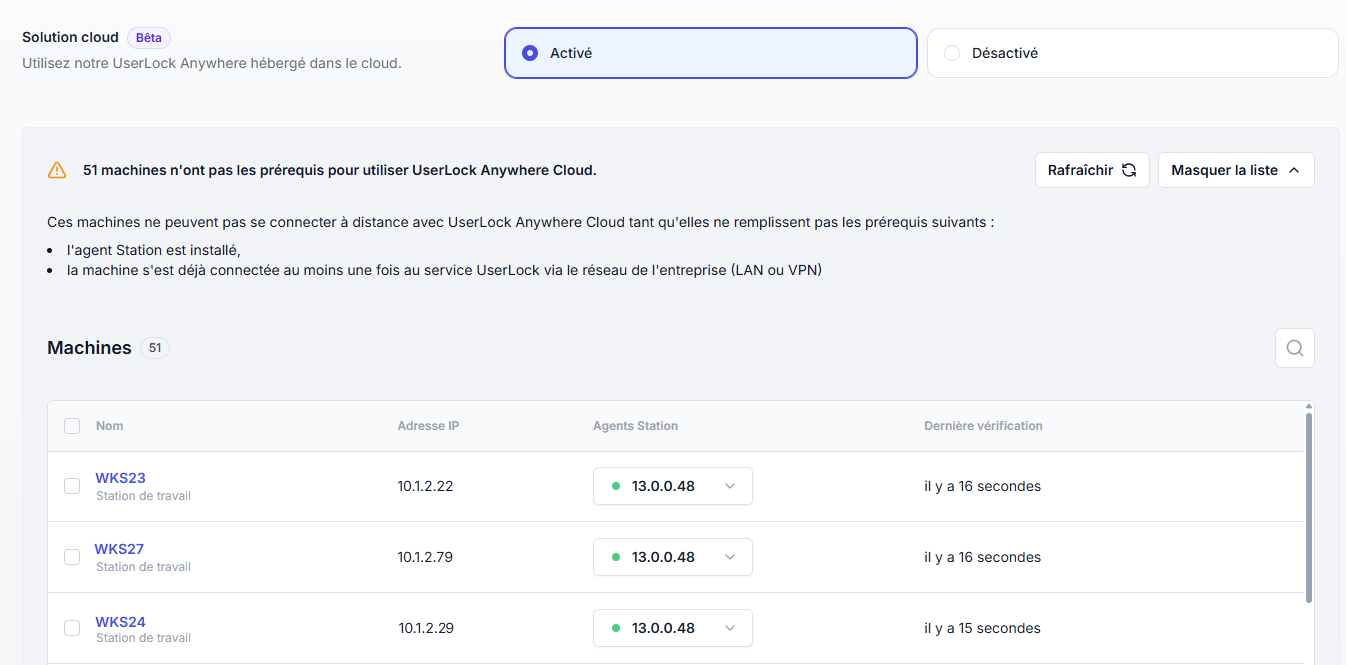Sort by the Nom column header
1346x665 pixels.
click(110, 426)
